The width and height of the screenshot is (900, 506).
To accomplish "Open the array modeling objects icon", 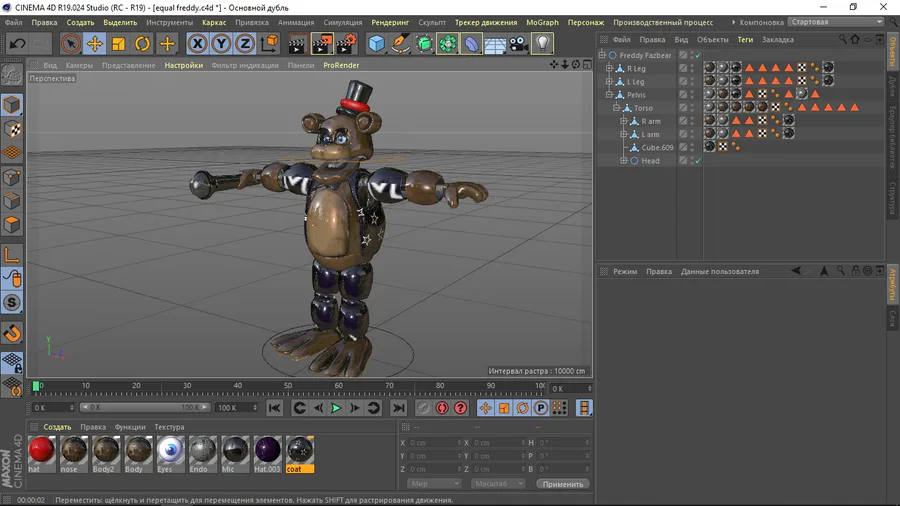I will pos(448,44).
